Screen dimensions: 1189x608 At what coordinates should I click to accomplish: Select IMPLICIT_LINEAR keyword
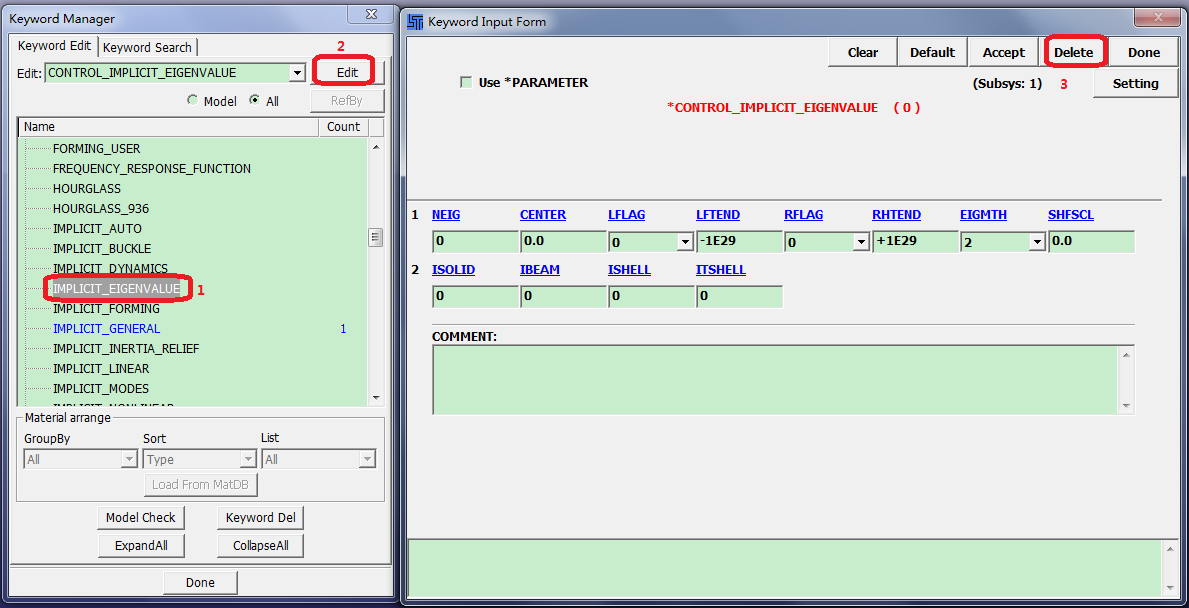click(101, 368)
